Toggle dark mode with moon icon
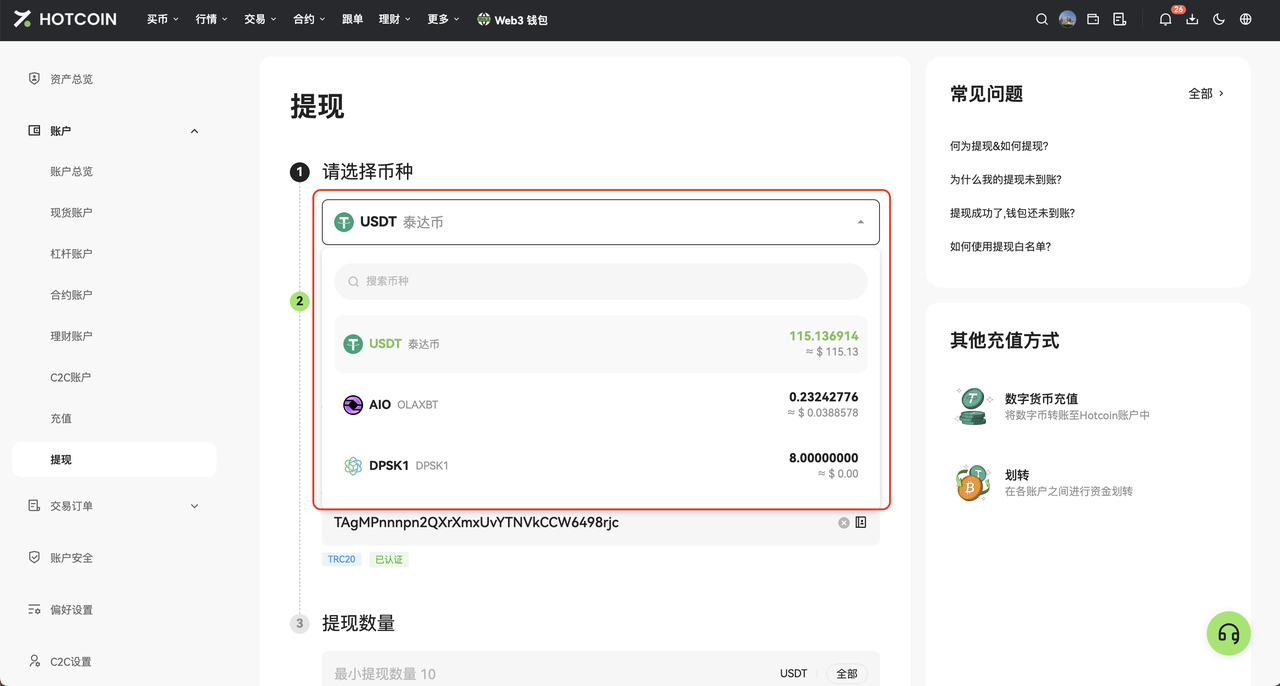The image size is (1280, 686). pos(1218,19)
